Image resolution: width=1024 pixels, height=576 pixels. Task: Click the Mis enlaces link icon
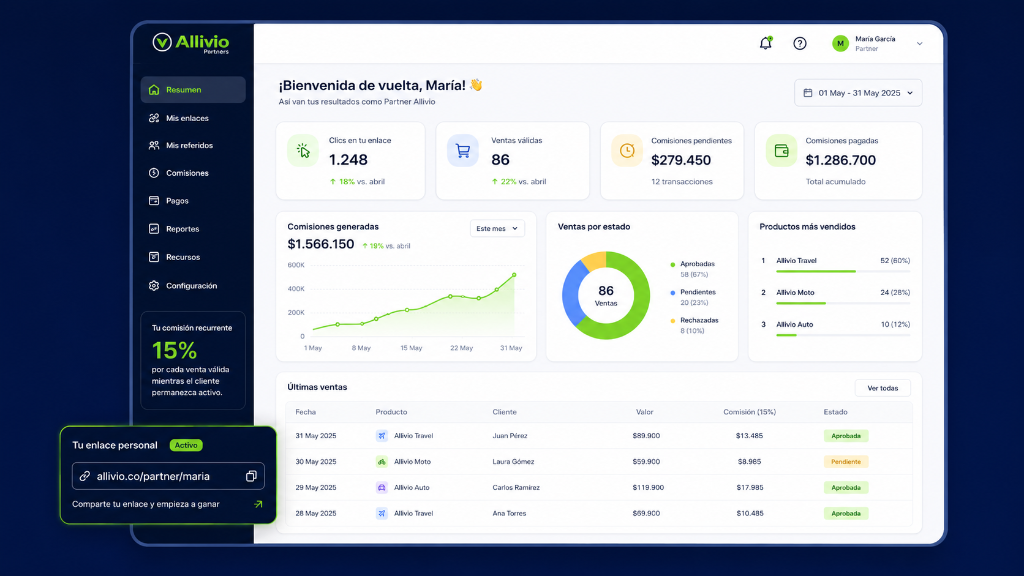pyautogui.click(x=153, y=118)
